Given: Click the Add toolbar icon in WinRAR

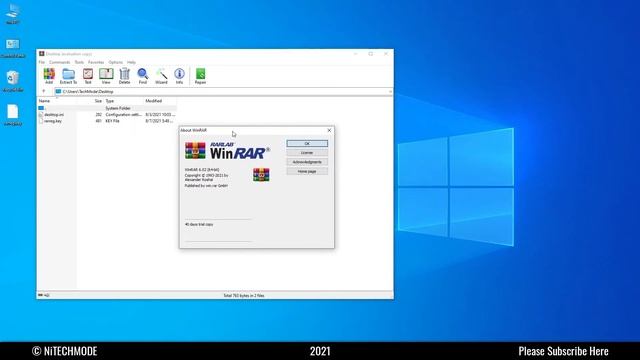Looking at the screenshot, I should pyautogui.click(x=49, y=76).
